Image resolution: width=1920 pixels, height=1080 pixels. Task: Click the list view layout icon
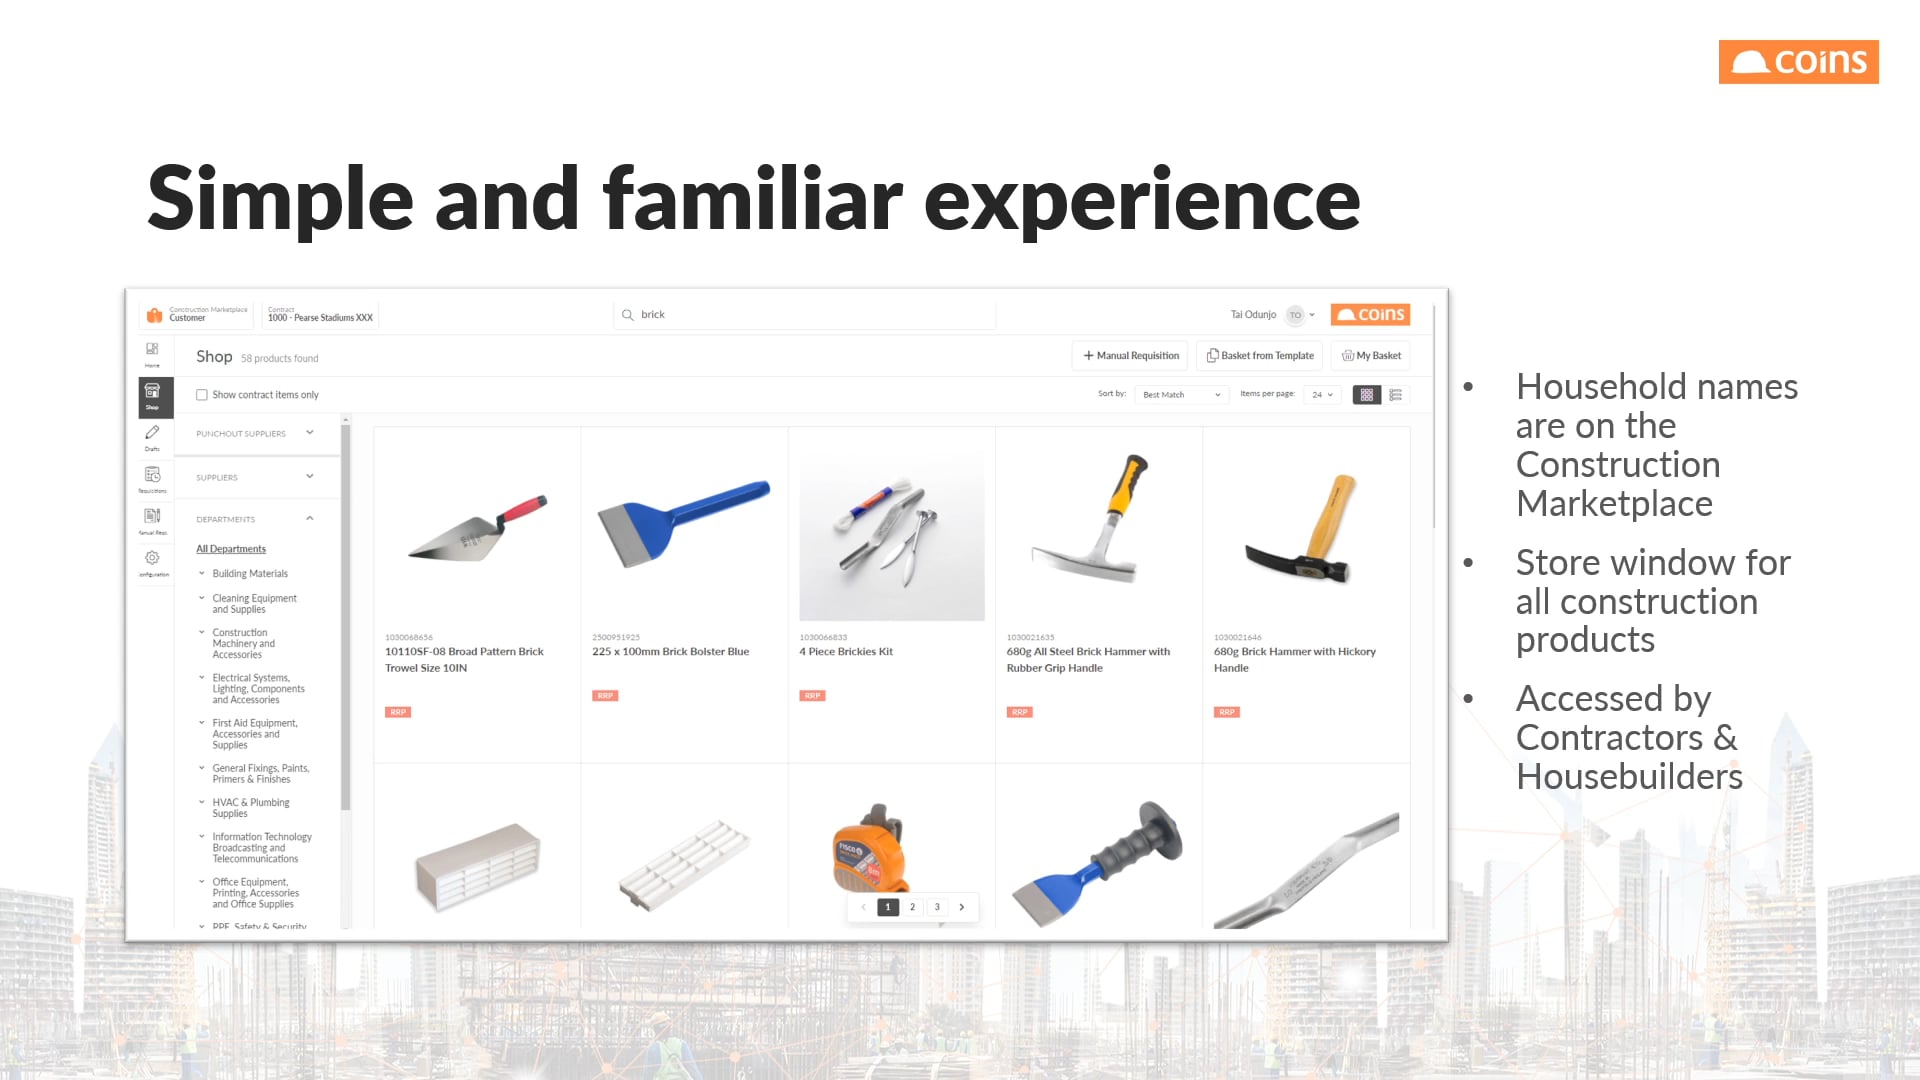pyautogui.click(x=1395, y=394)
